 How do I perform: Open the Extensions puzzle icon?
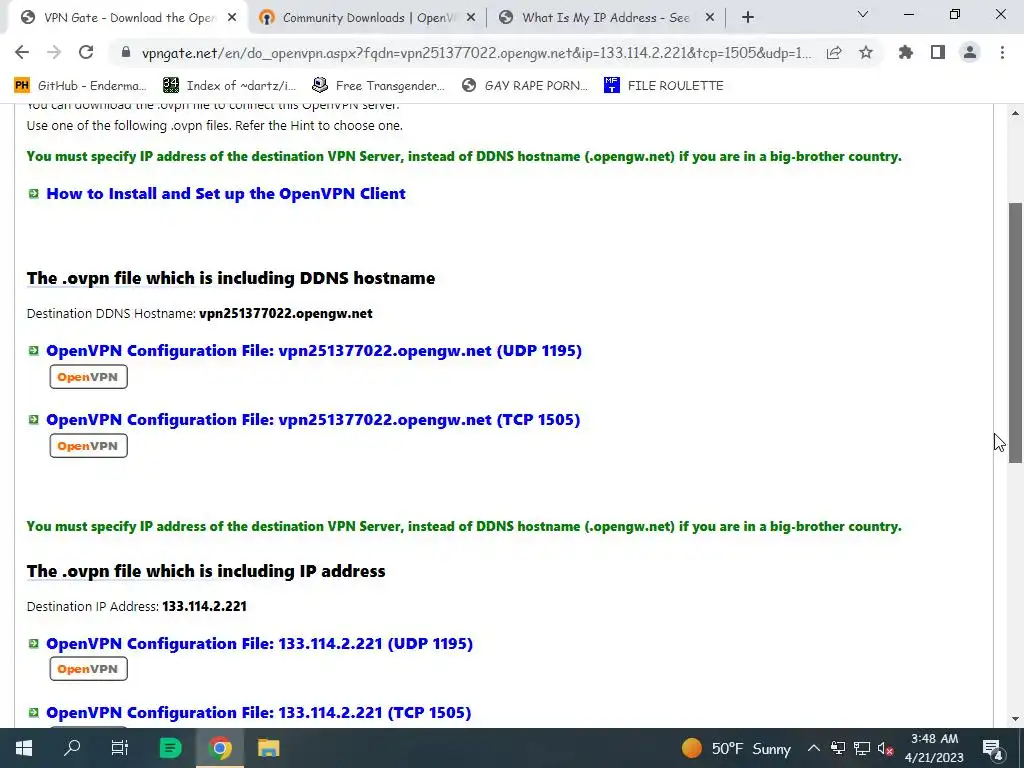906,52
